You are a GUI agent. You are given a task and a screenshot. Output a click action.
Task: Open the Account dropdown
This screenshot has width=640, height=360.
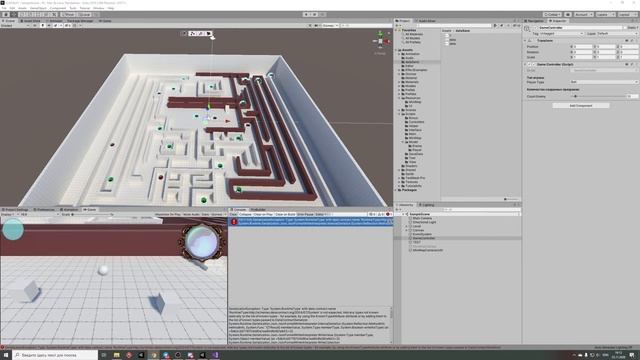pos(584,14)
